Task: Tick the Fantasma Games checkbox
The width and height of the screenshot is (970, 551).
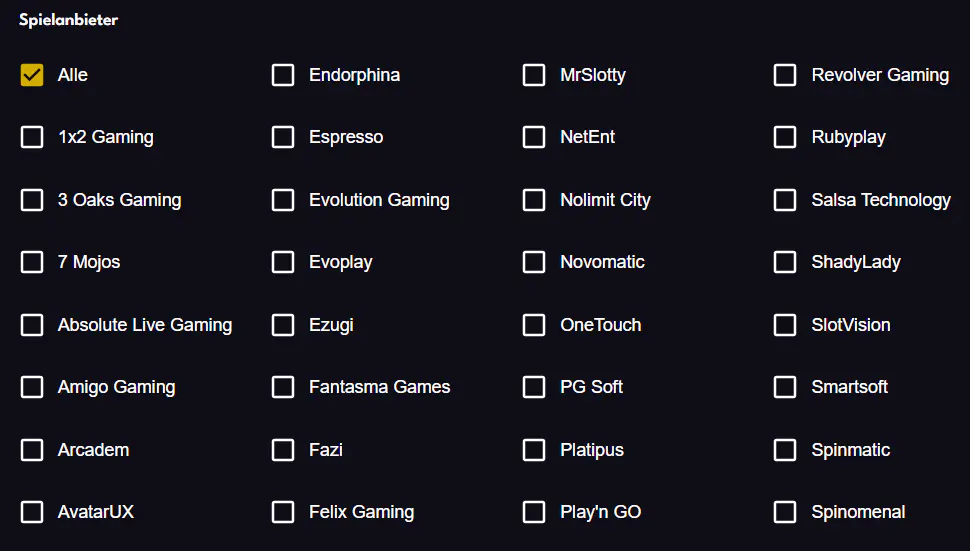Action: tap(283, 387)
